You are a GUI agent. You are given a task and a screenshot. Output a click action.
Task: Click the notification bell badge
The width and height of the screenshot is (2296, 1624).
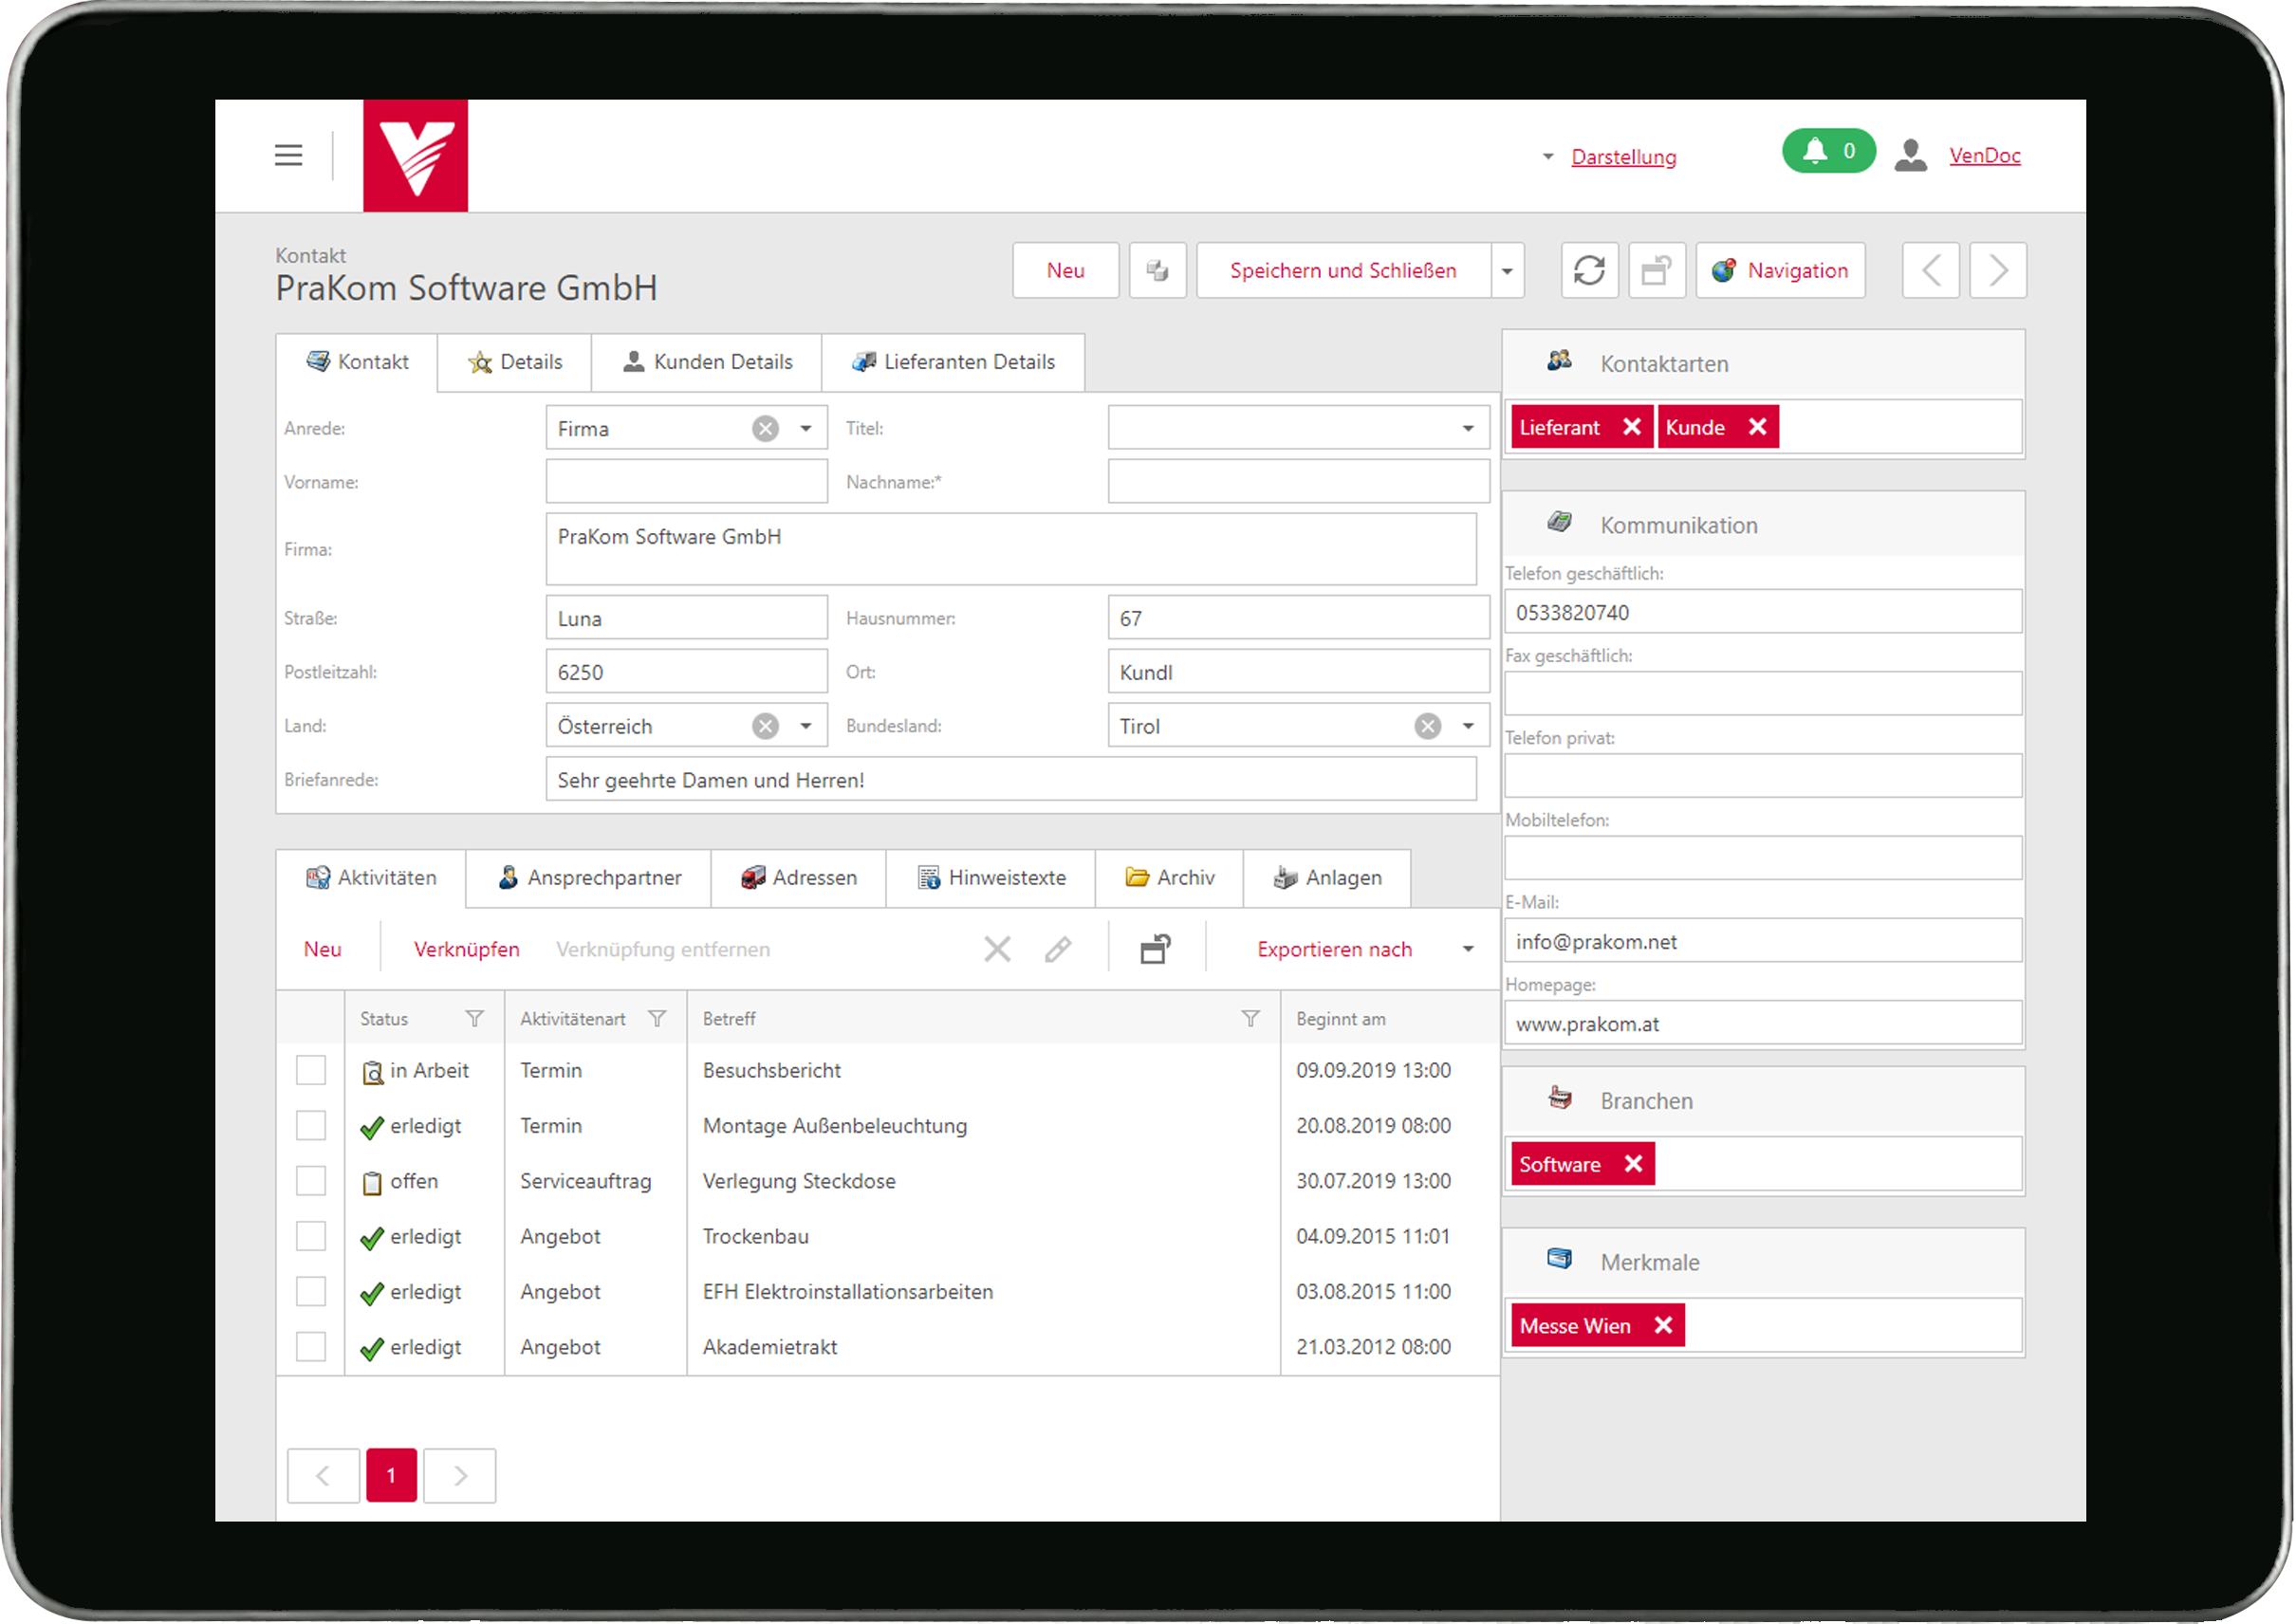1828,151
